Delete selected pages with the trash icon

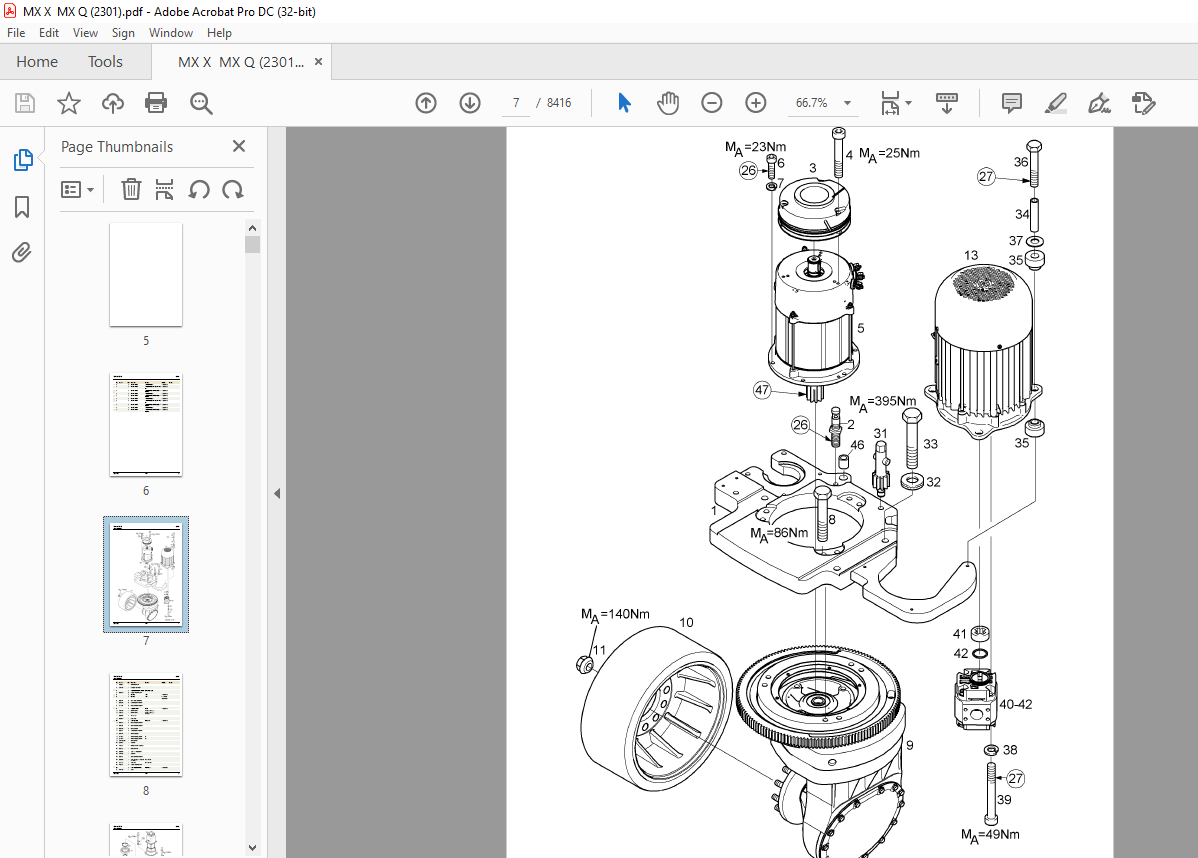pos(131,189)
